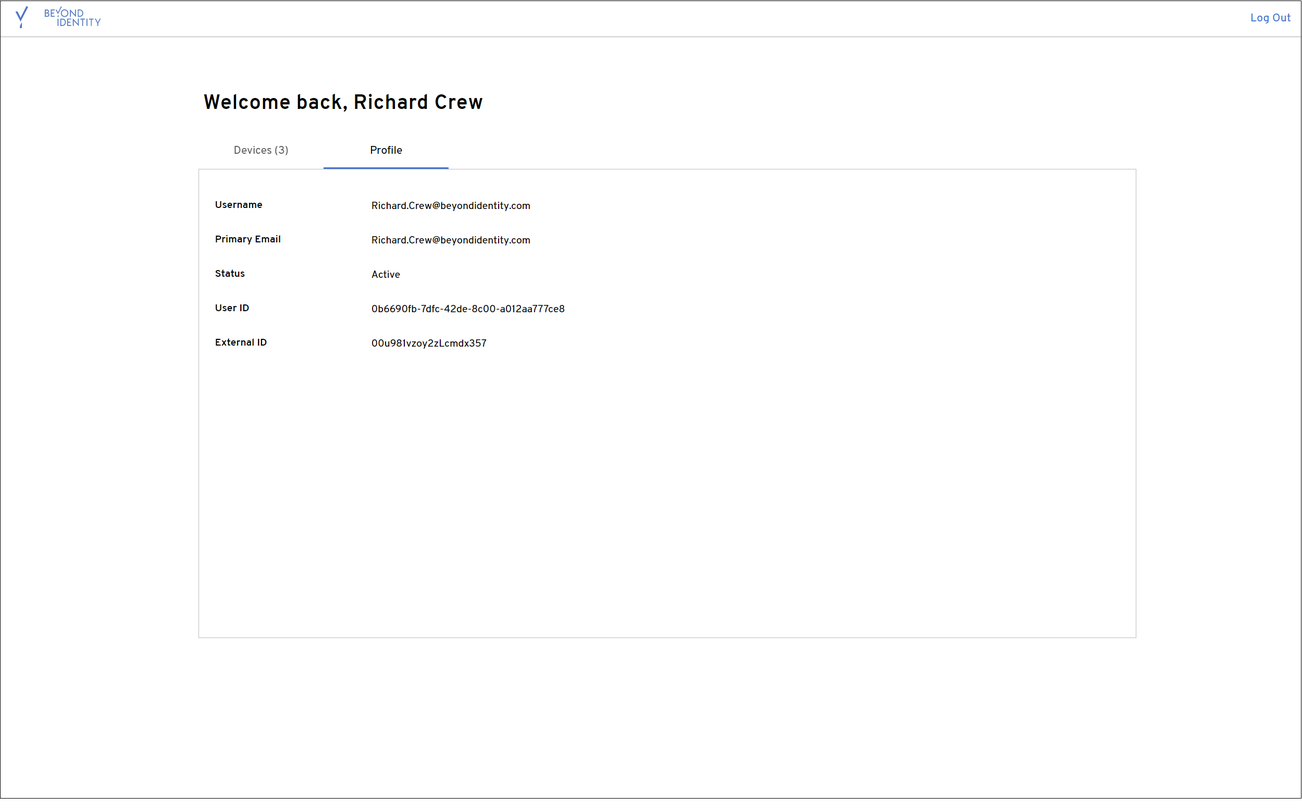This screenshot has width=1302, height=809.
Task: Select the External ID value 00u981vzoy2zLcmdx357
Action: [x=428, y=343]
